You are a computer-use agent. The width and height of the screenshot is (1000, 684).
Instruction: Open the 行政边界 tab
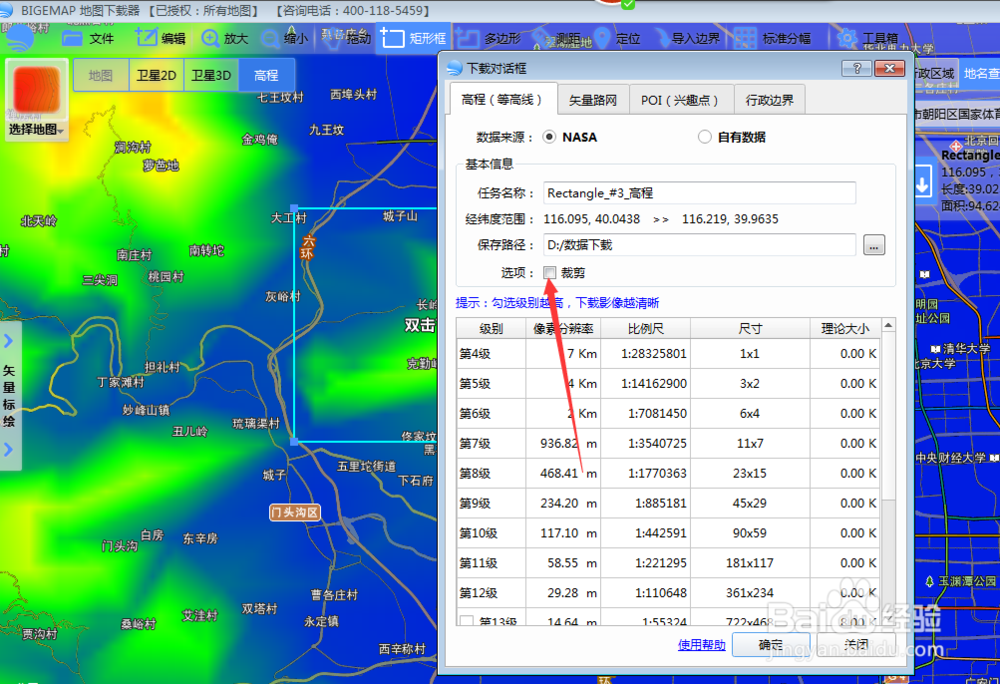pyautogui.click(x=770, y=100)
